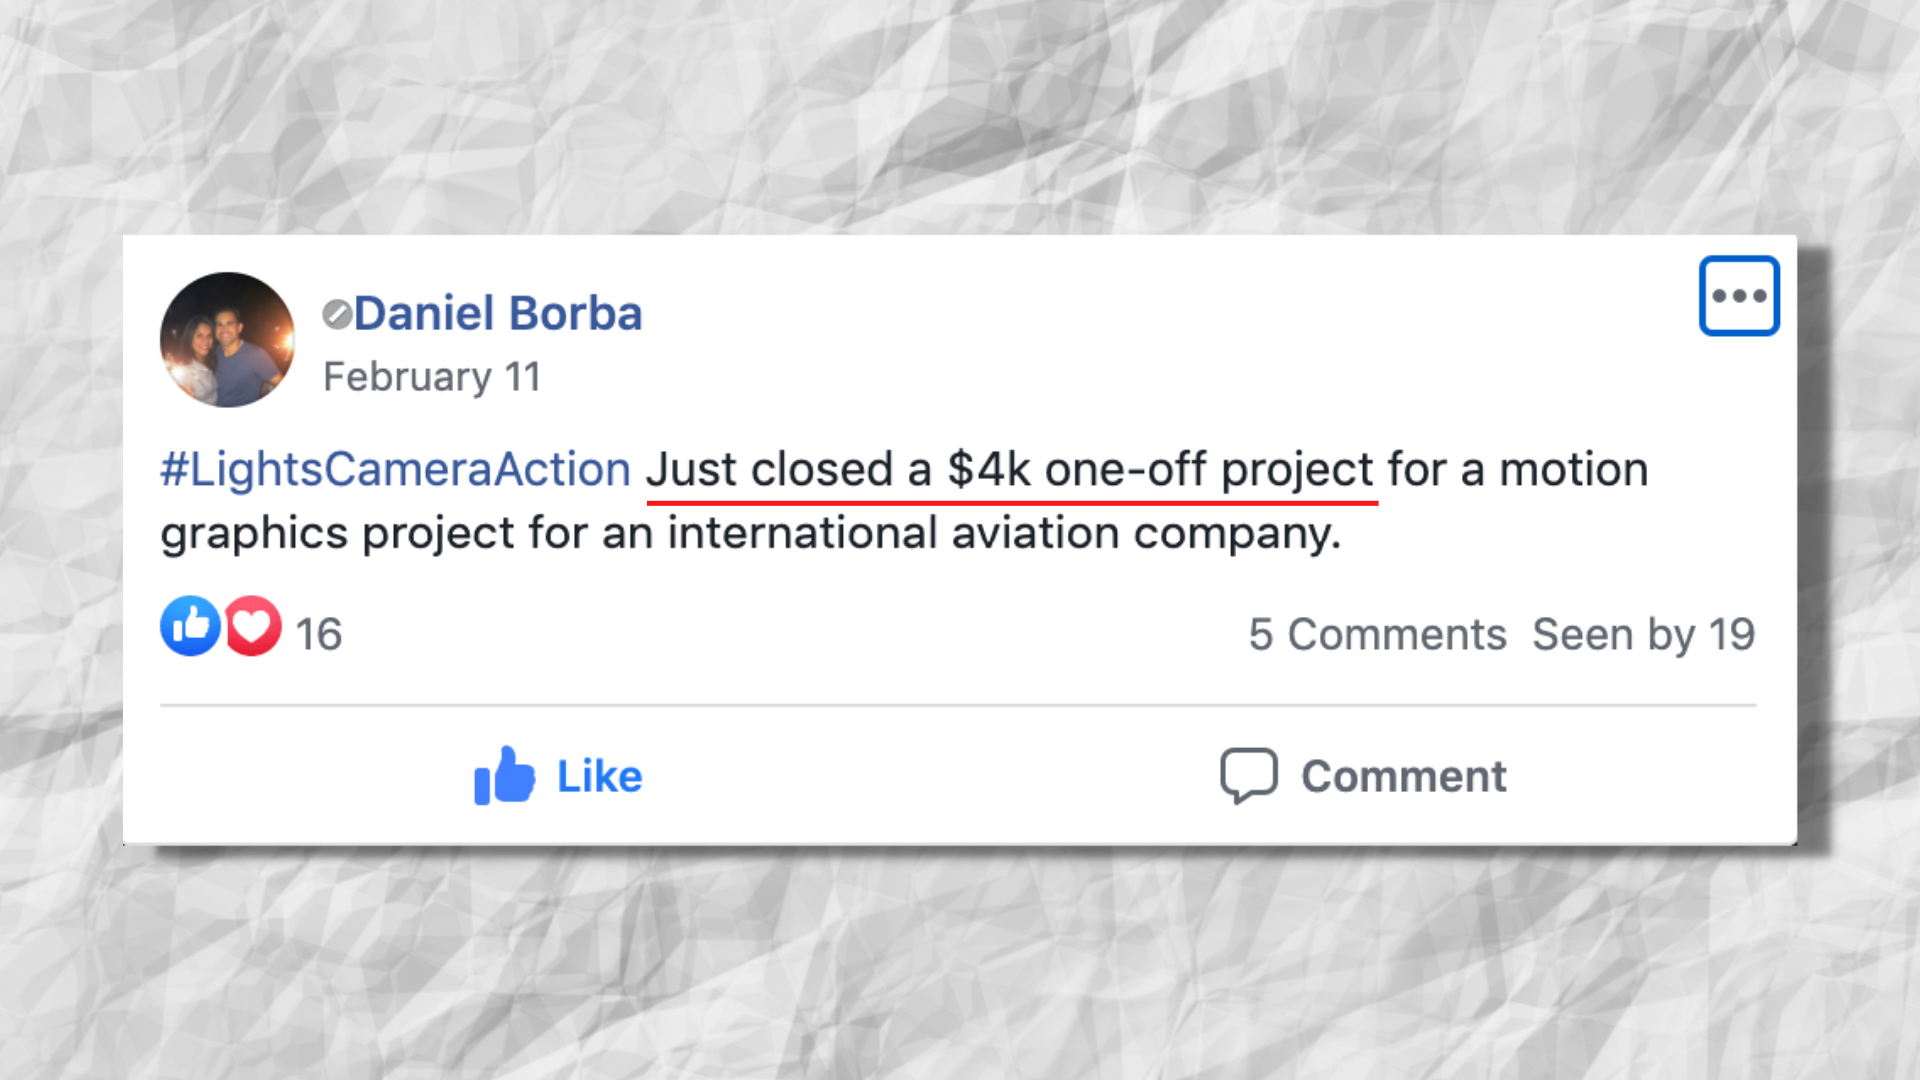Click the speech bubble Comment icon
1920x1080 pixels.
(1248, 776)
